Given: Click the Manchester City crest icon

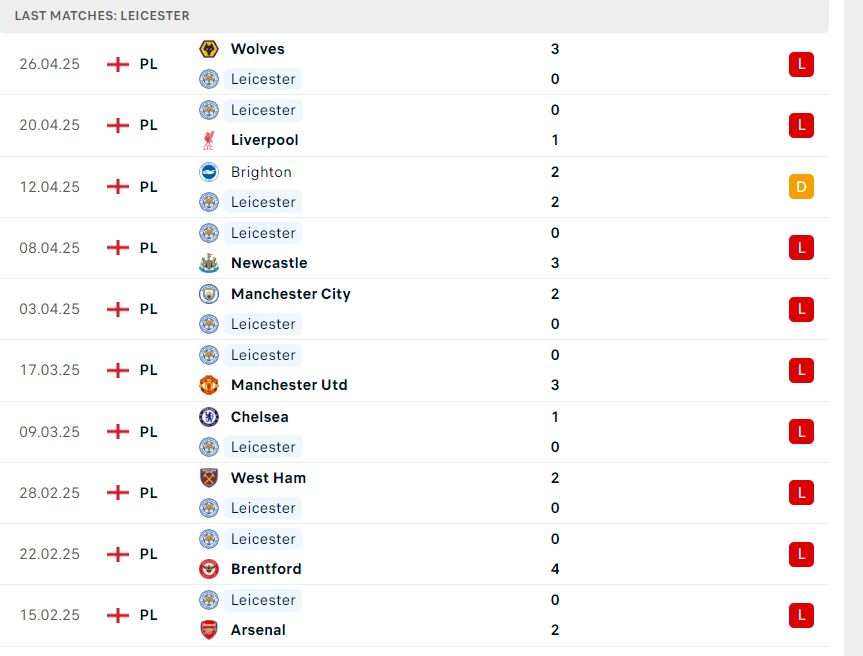Looking at the screenshot, I should point(209,294).
